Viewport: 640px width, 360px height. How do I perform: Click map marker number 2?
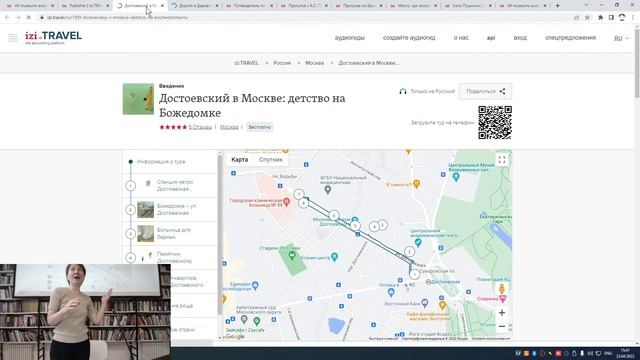[409, 252]
